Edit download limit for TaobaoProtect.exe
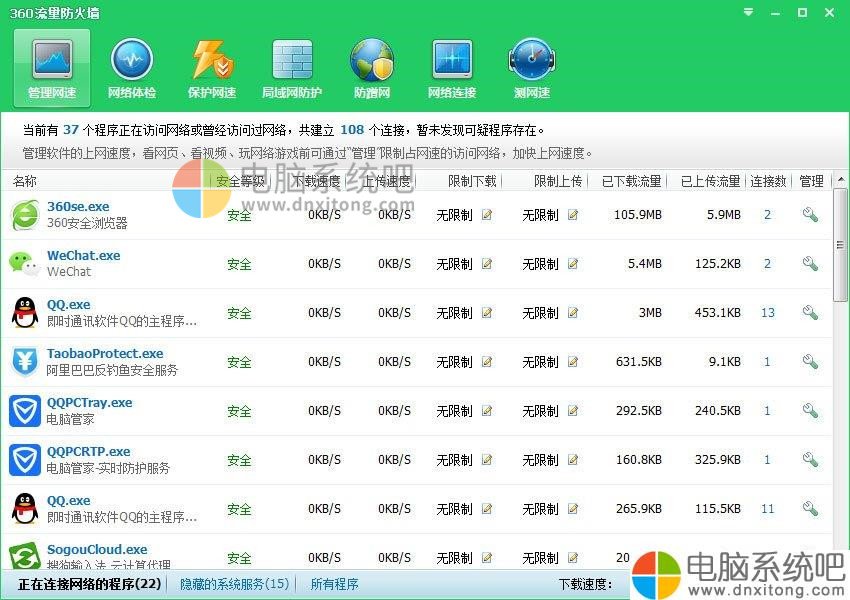 coord(487,362)
